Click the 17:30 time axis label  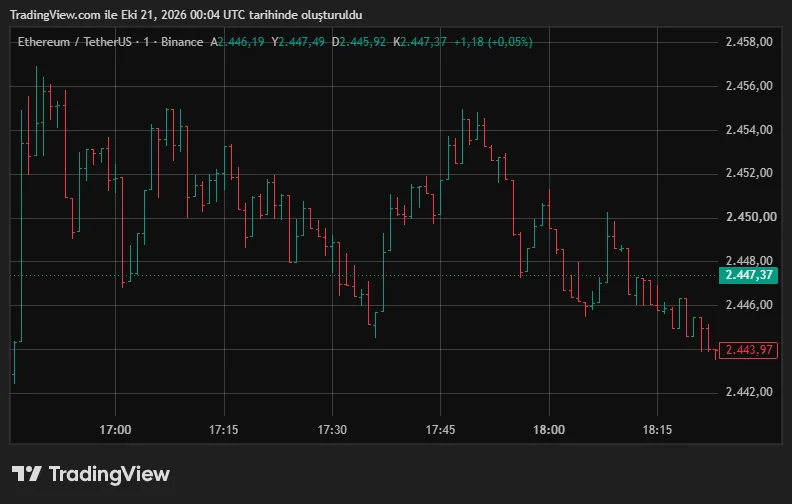tap(332, 430)
